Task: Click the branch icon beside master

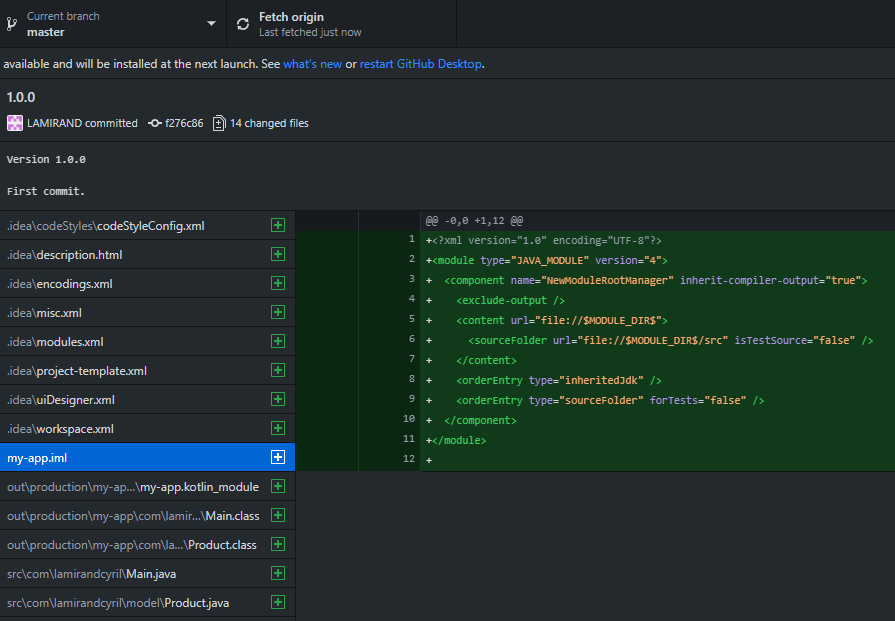Action: click(11, 24)
